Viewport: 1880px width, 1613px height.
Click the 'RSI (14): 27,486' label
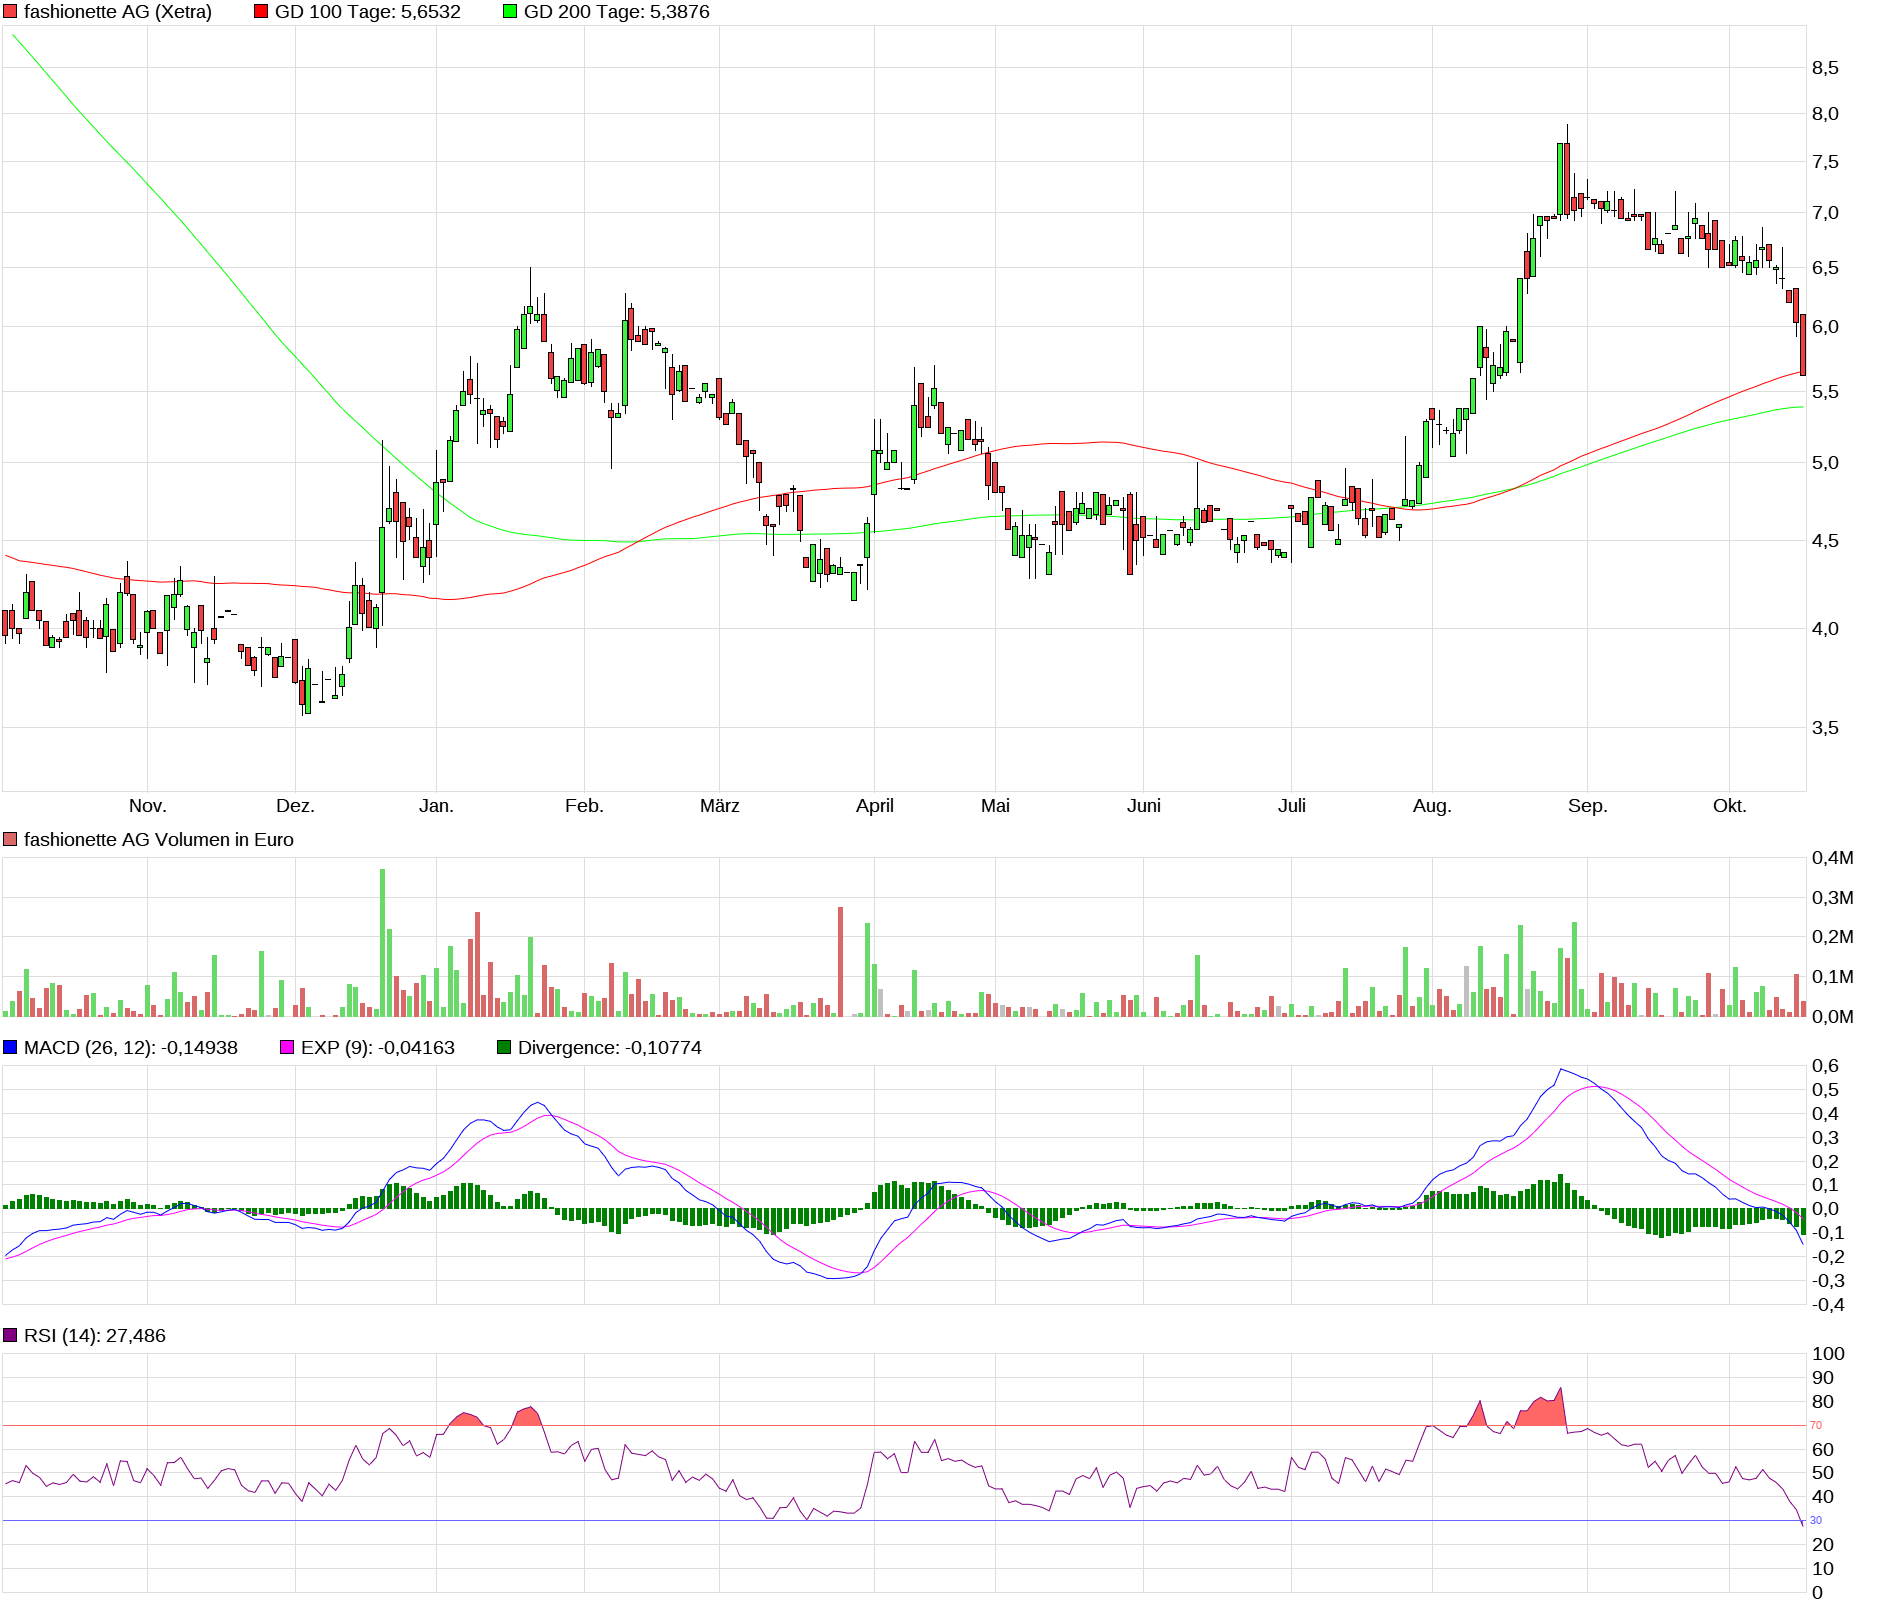(x=94, y=1336)
